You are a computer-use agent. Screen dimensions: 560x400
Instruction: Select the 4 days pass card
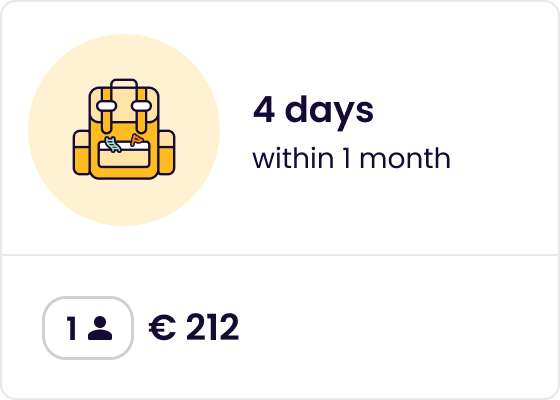(280, 200)
